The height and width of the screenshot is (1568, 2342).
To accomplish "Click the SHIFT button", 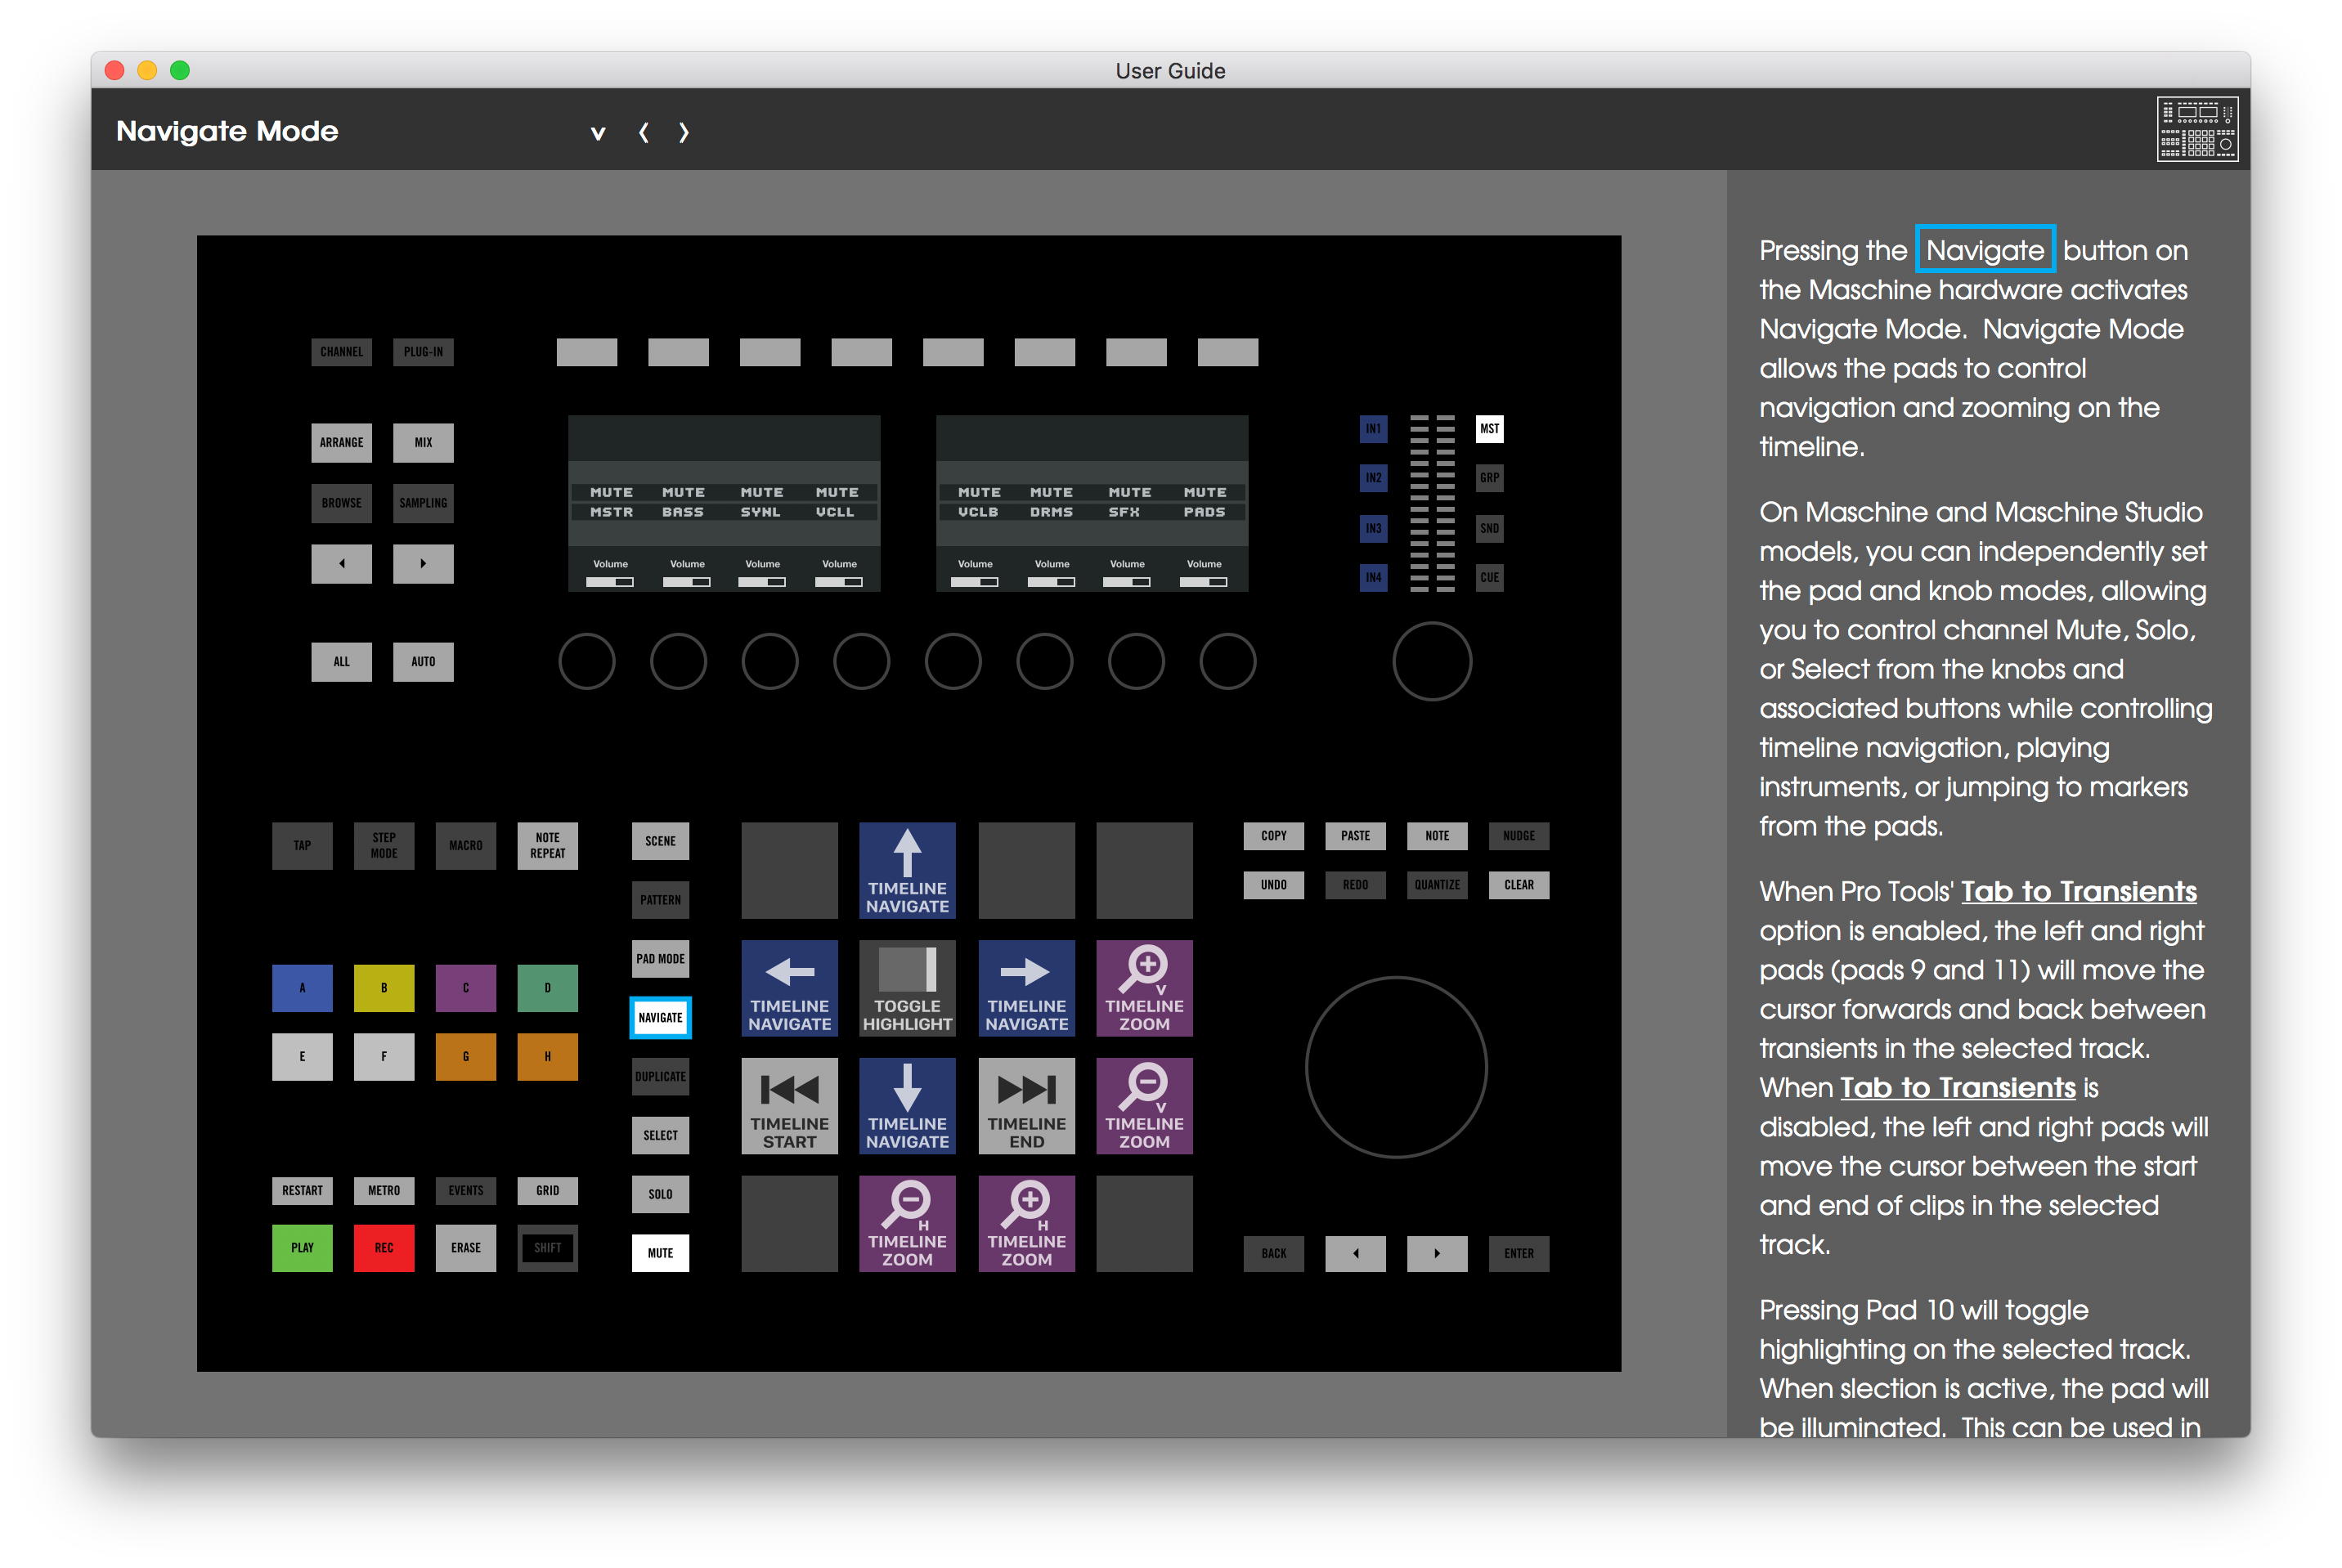I will pyautogui.click(x=547, y=1248).
